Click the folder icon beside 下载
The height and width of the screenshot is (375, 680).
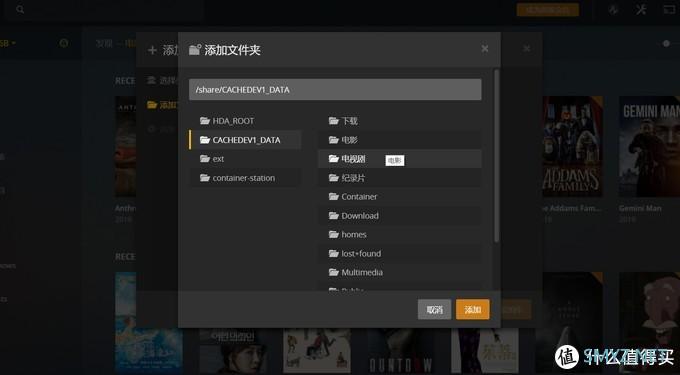pos(333,121)
